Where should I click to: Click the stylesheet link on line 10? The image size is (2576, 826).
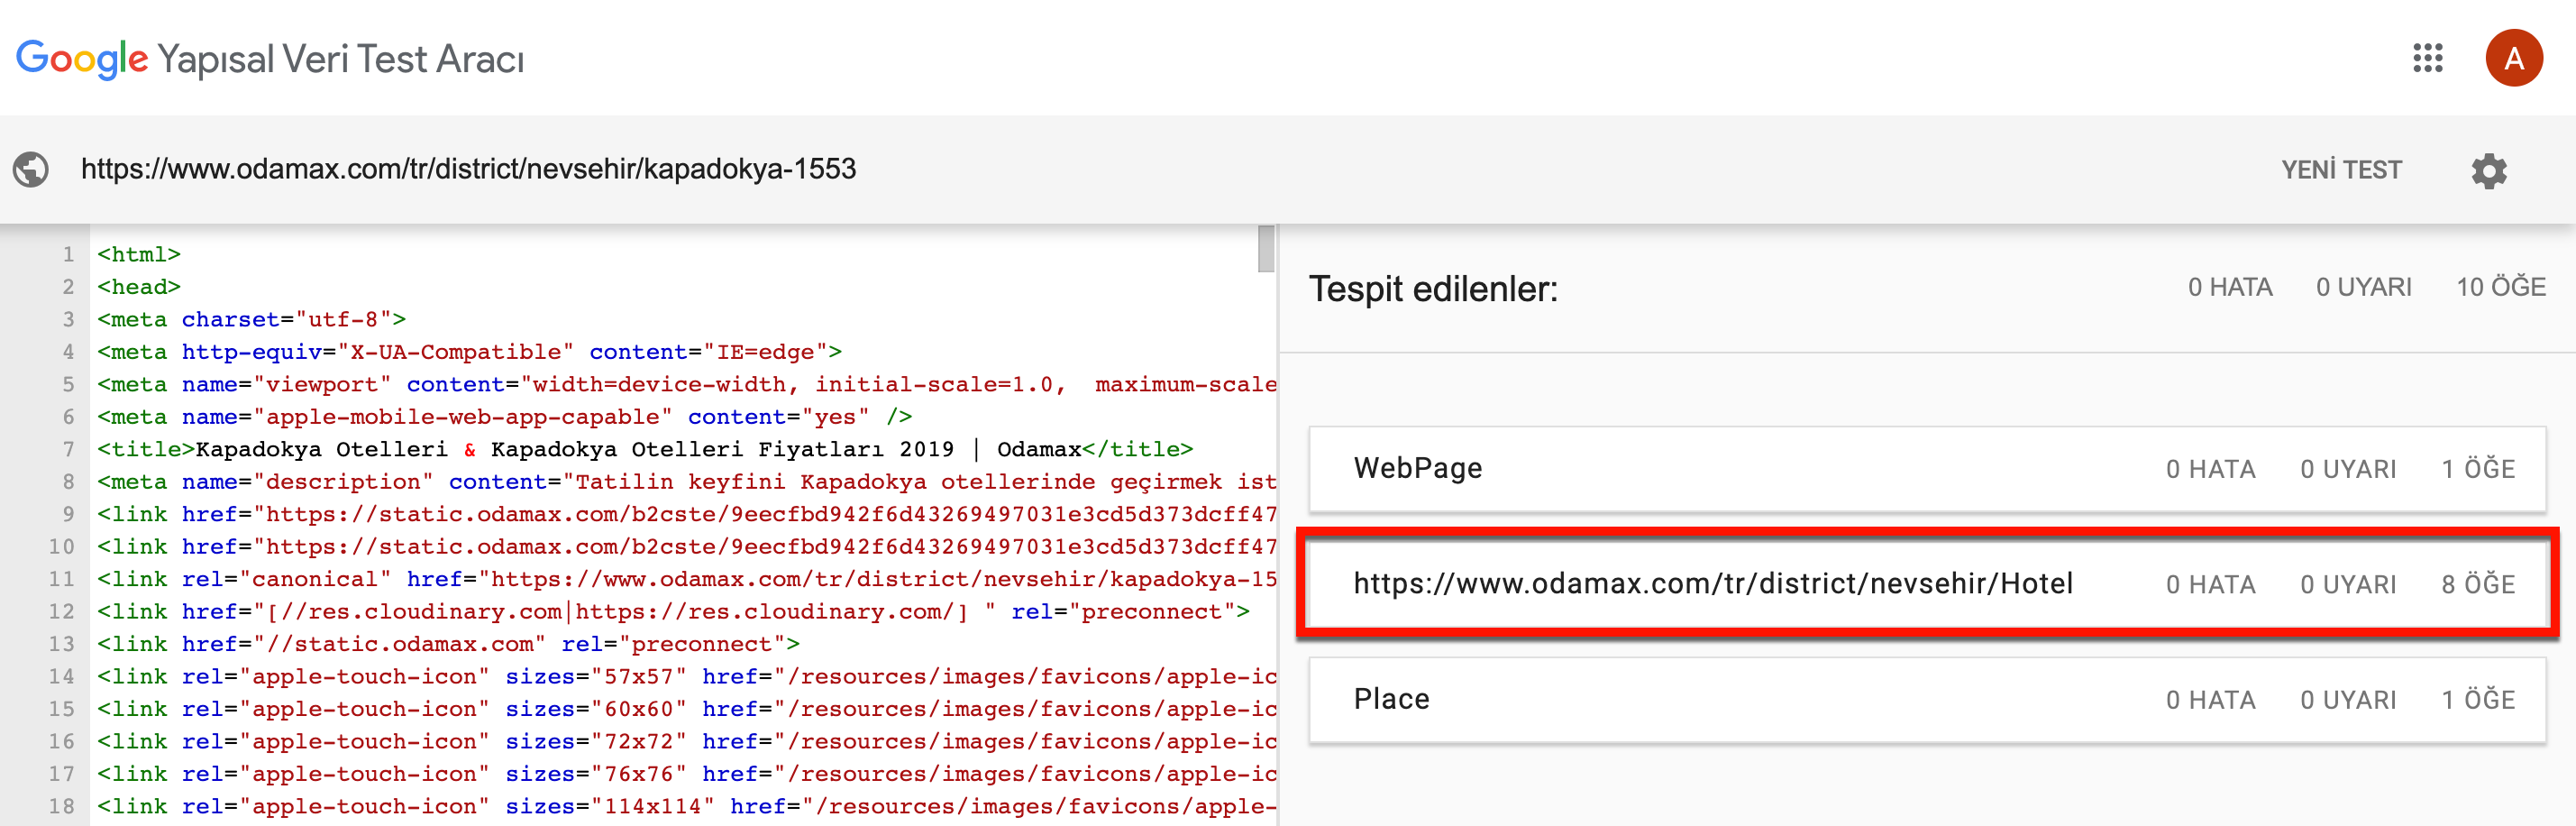point(687,547)
